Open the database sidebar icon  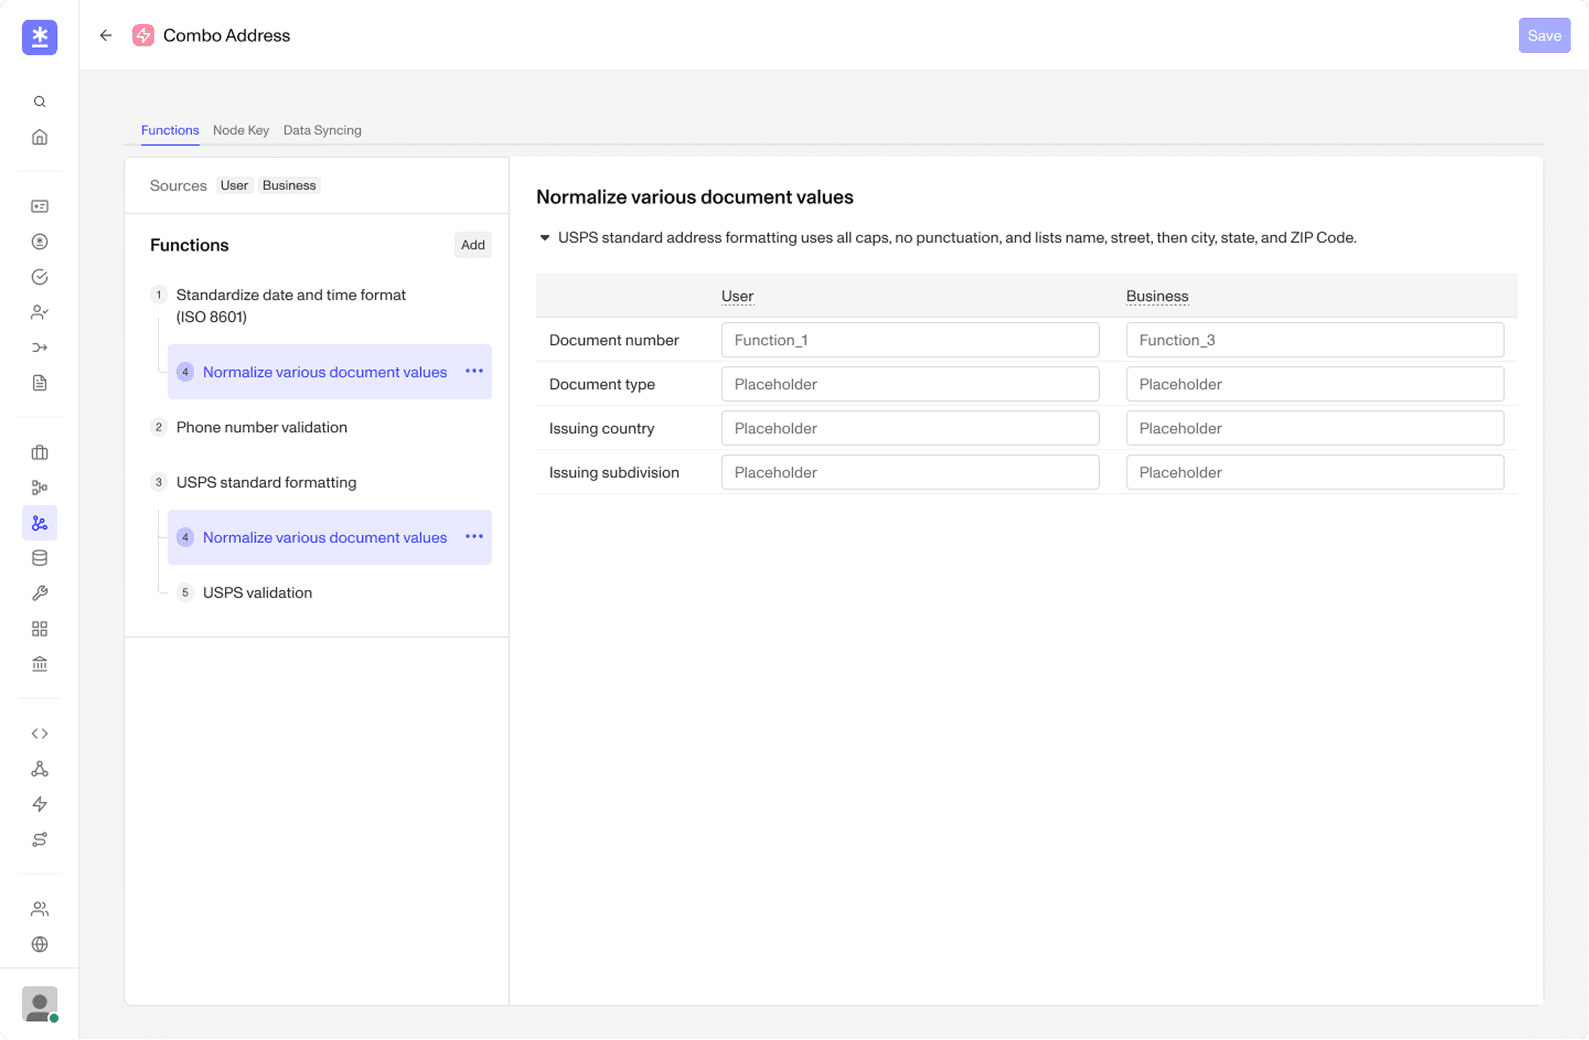click(x=40, y=558)
